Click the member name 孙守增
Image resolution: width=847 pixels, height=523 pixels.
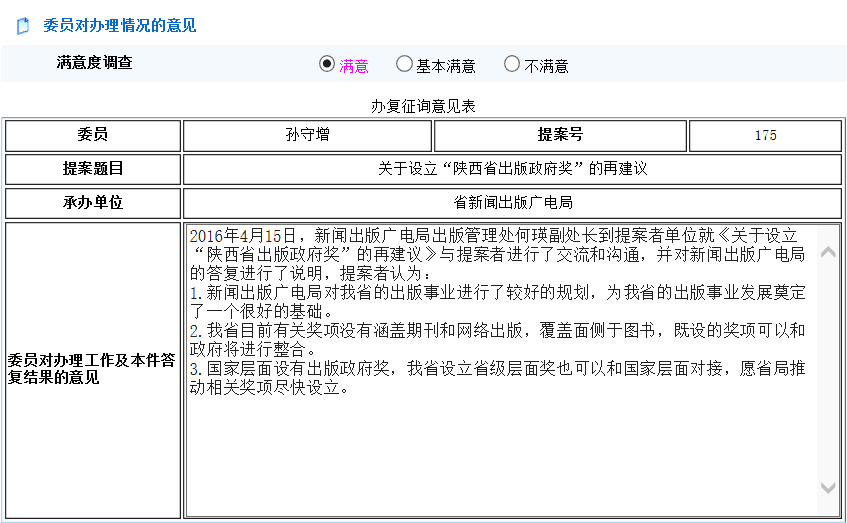pos(307,135)
